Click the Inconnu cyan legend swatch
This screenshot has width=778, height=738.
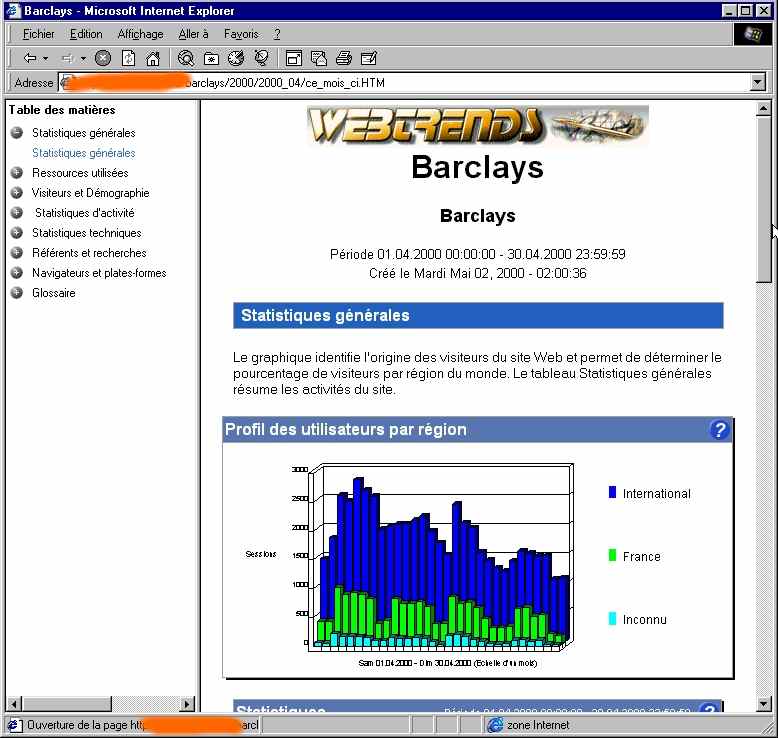[612, 618]
